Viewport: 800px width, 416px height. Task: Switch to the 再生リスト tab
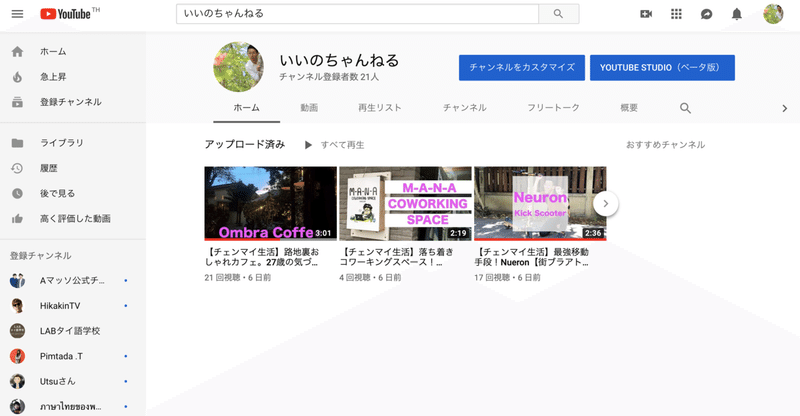tap(380, 108)
